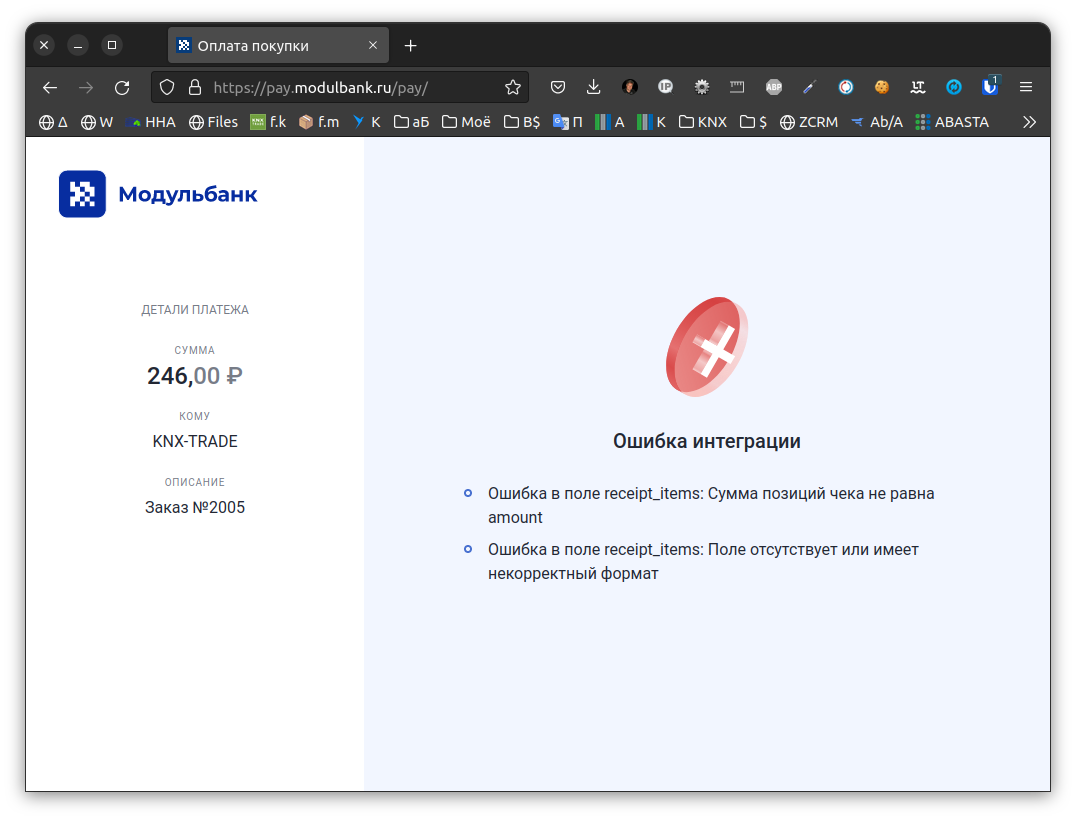Click the cookie-shaped extension icon
This screenshot has height=820, width=1076.
881,87
